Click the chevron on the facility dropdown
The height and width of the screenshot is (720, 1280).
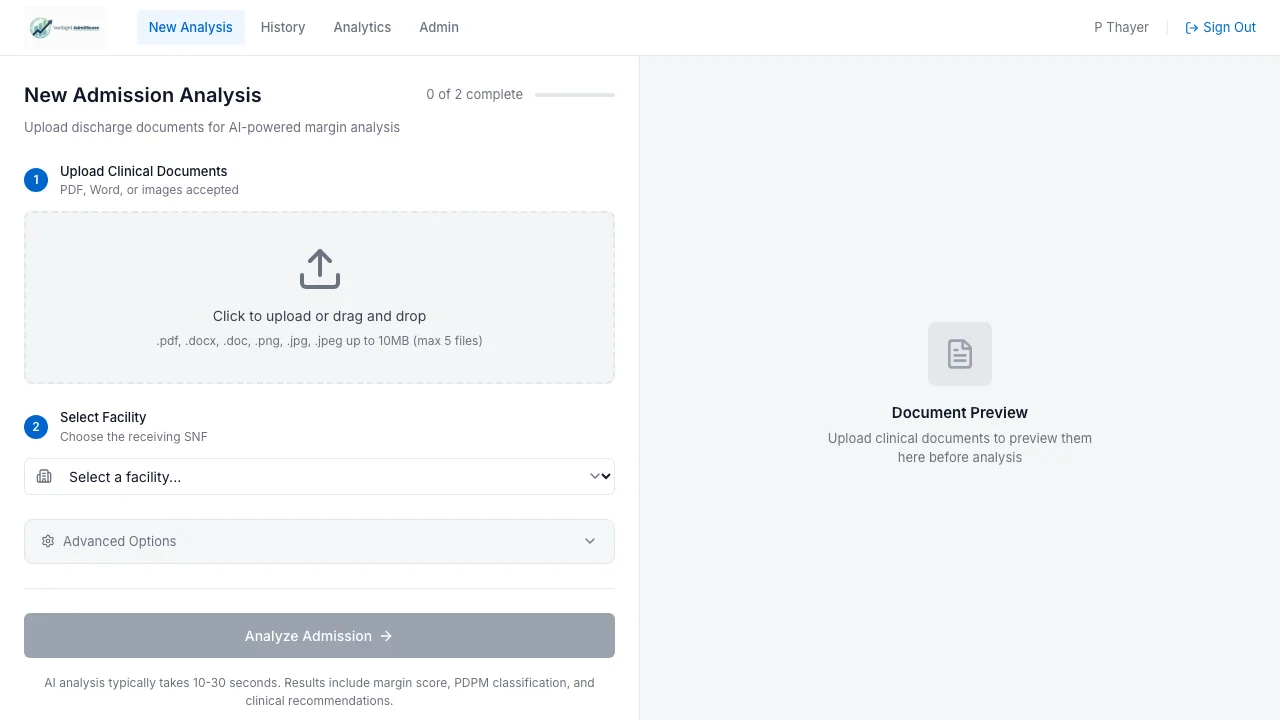tap(599, 476)
